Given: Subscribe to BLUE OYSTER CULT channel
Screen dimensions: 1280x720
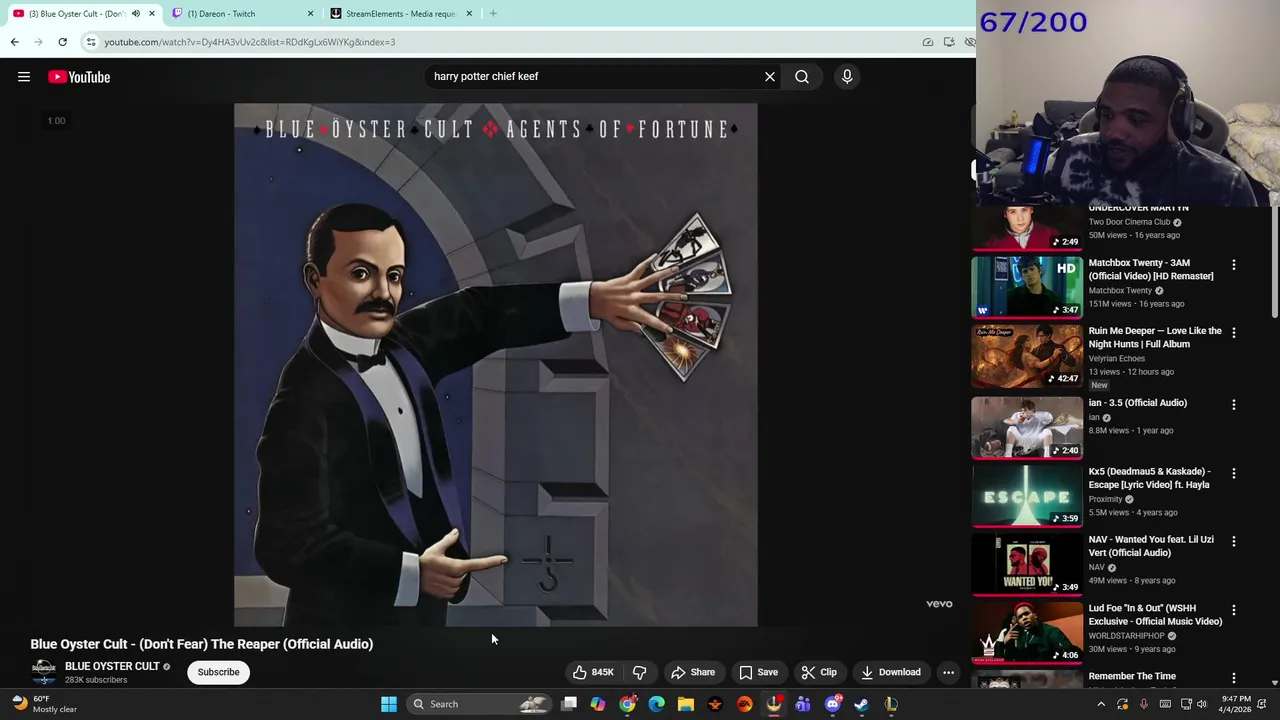Looking at the screenshot, I should click(x=218, y=672).
